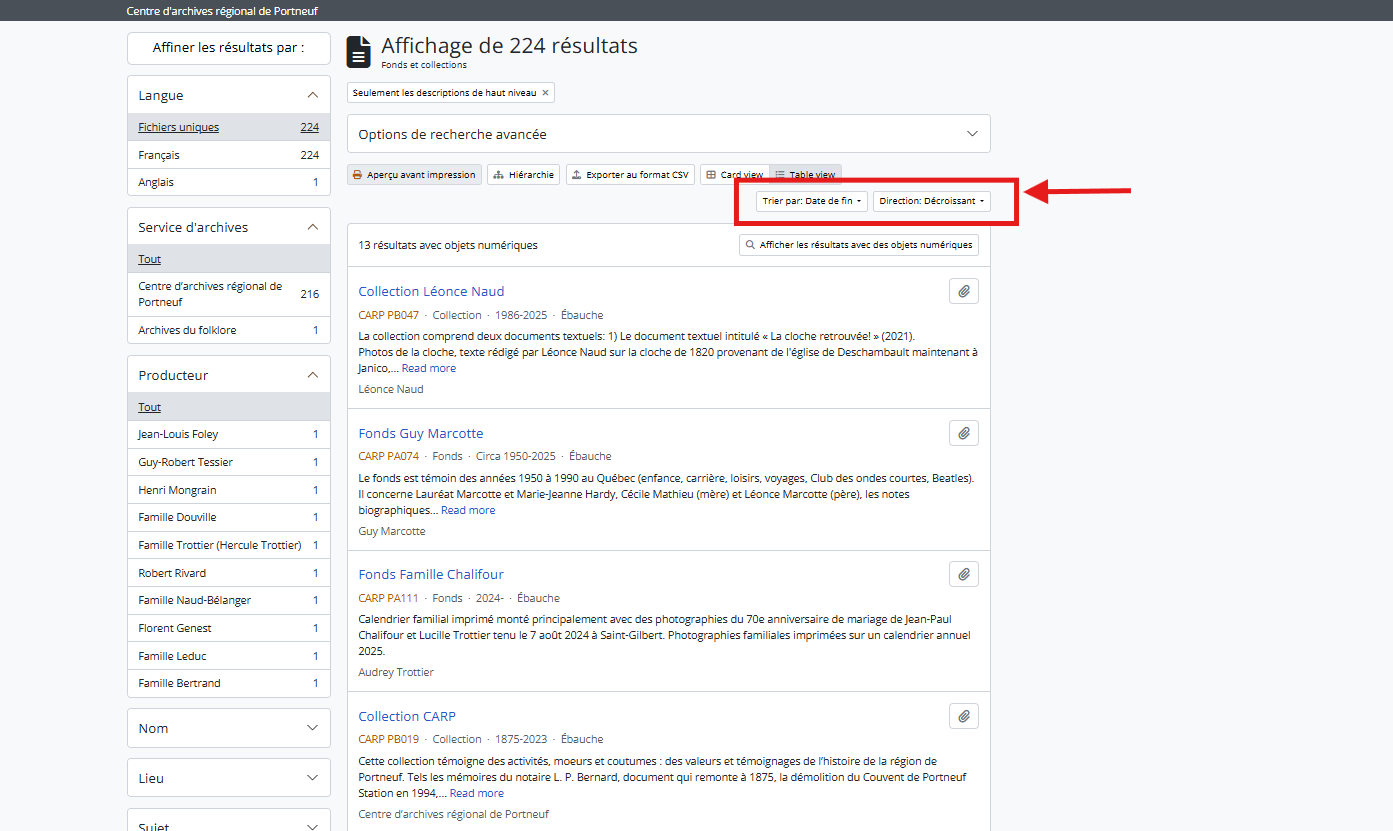This screenshot has width=1393, height=831.
Task: Click the paperclip icon for Fonds Famille Chalifour
Action: tap(963, 574)
